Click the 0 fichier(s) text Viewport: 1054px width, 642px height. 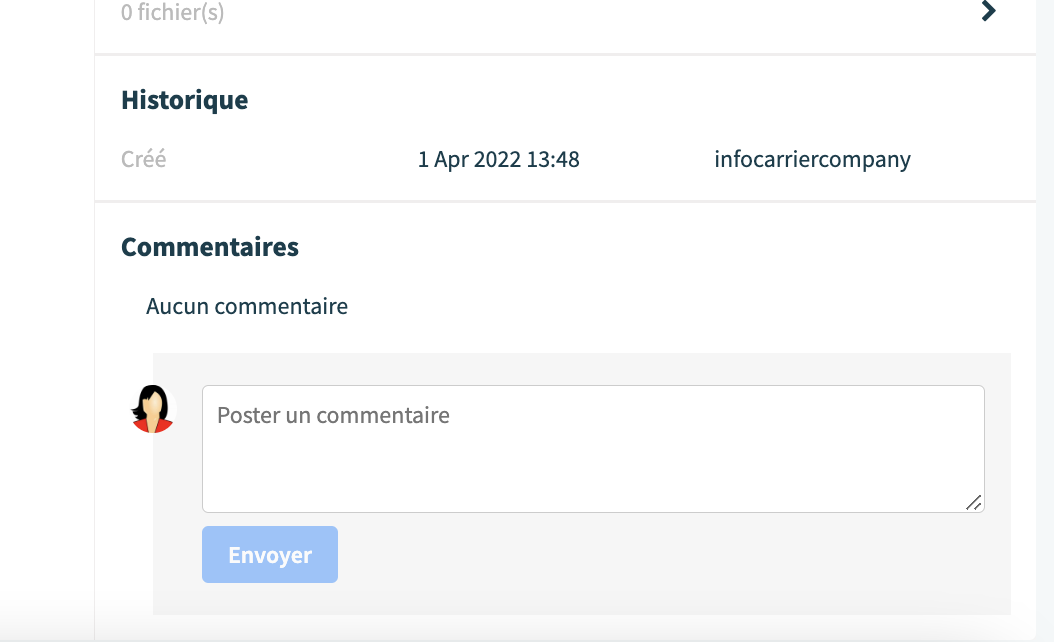pos(172,11)
